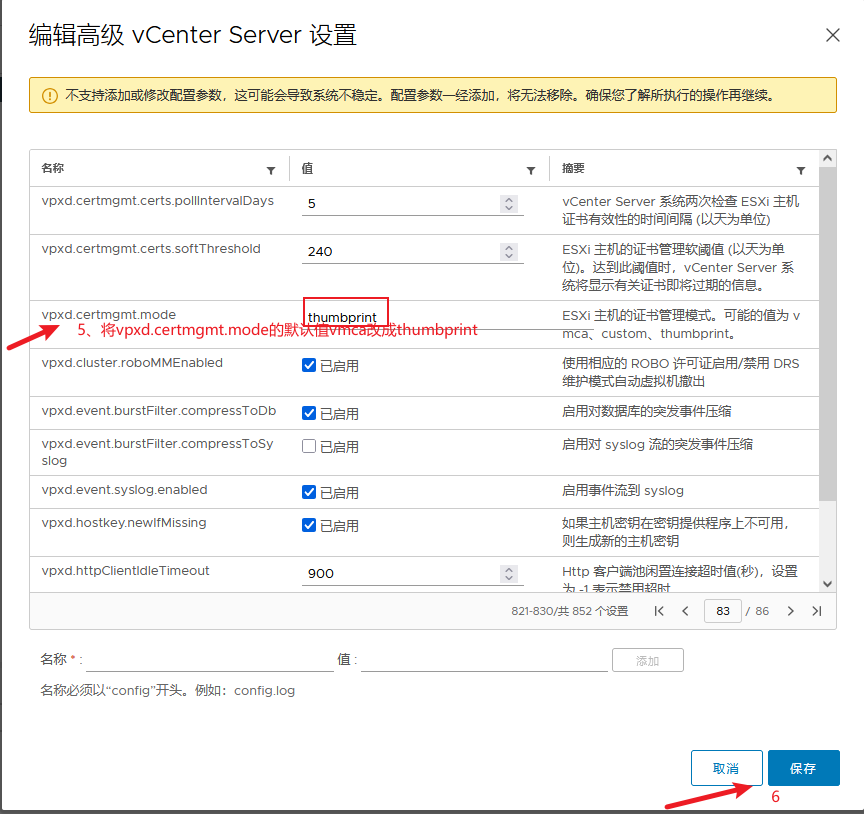Select vpxd.httpClientIdleTimeout name cell

pyautogui.click(x=126, y=571)
